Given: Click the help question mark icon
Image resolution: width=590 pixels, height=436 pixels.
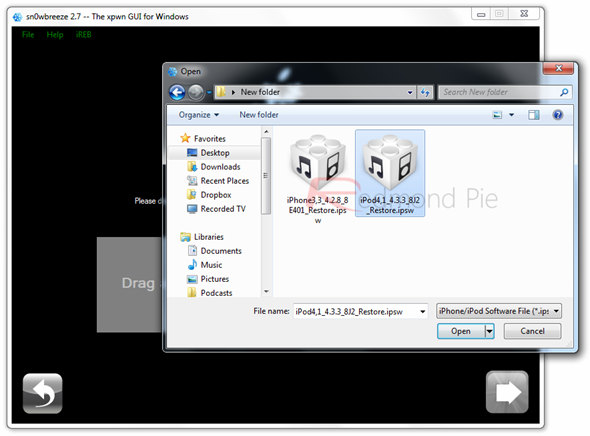Looking at the screenshot, I should (x=558, y=115).
